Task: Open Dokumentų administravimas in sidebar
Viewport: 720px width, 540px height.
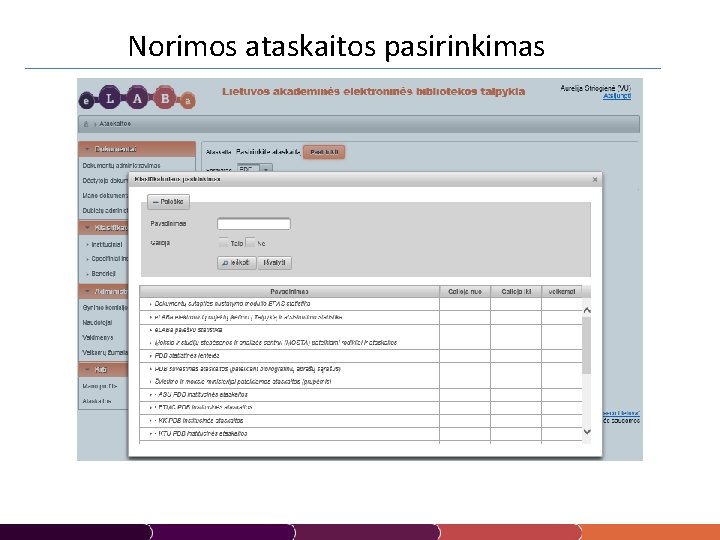Action: click(x=122, y=166)
